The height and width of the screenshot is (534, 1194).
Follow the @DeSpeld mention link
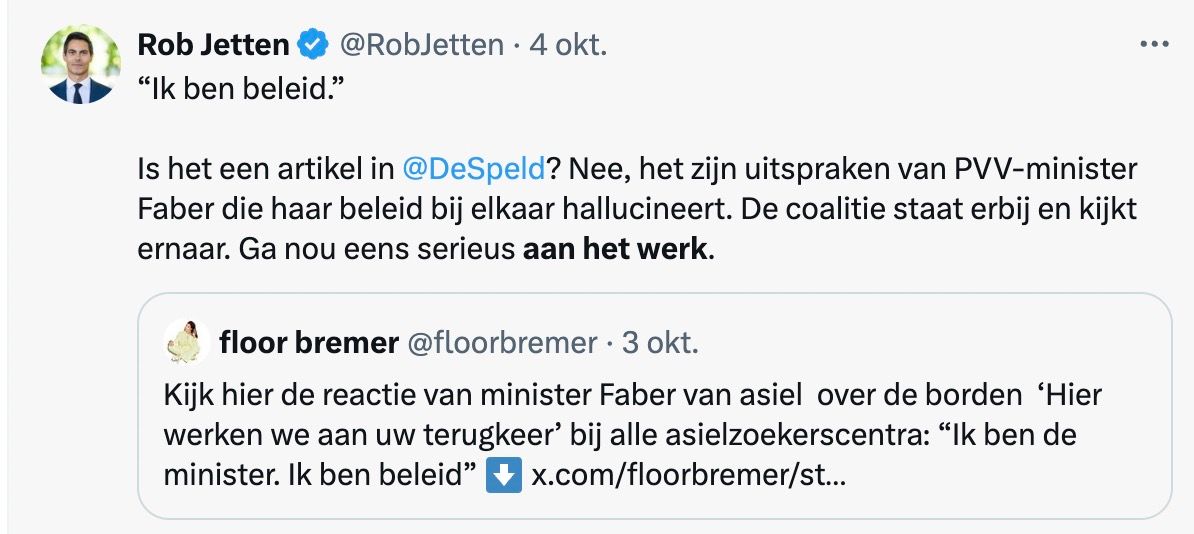click(x=473, y=168)
